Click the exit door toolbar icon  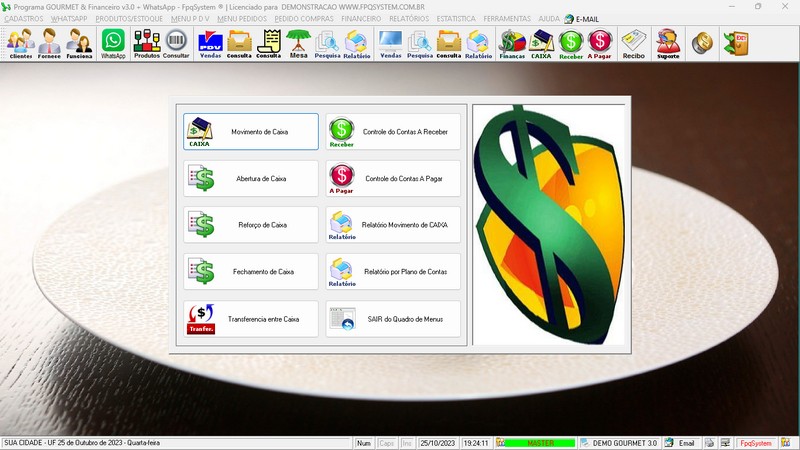pos(736,43)
